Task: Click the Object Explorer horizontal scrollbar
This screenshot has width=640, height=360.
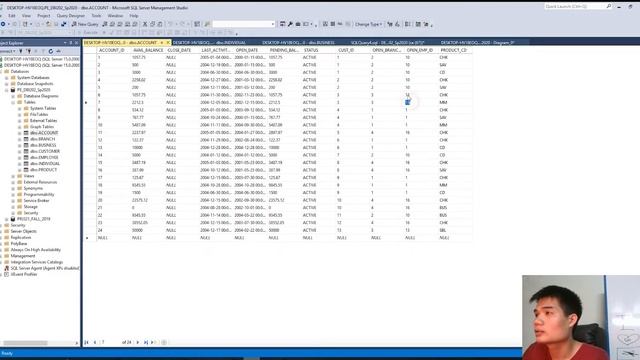Action: [40, 343]
